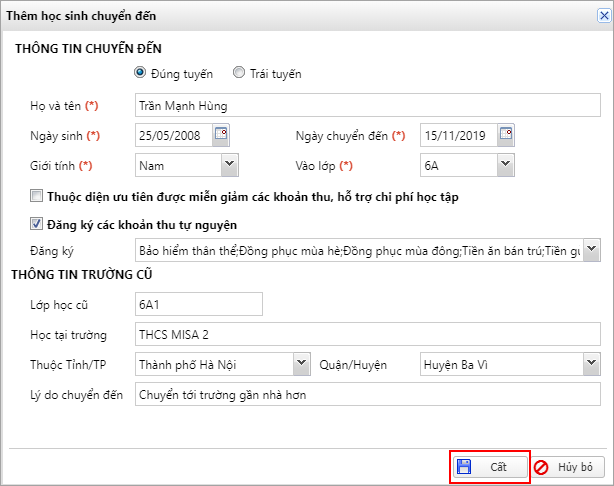
Task: Select the Đúng tuyến radio option
Action: [x=140, y=73]
